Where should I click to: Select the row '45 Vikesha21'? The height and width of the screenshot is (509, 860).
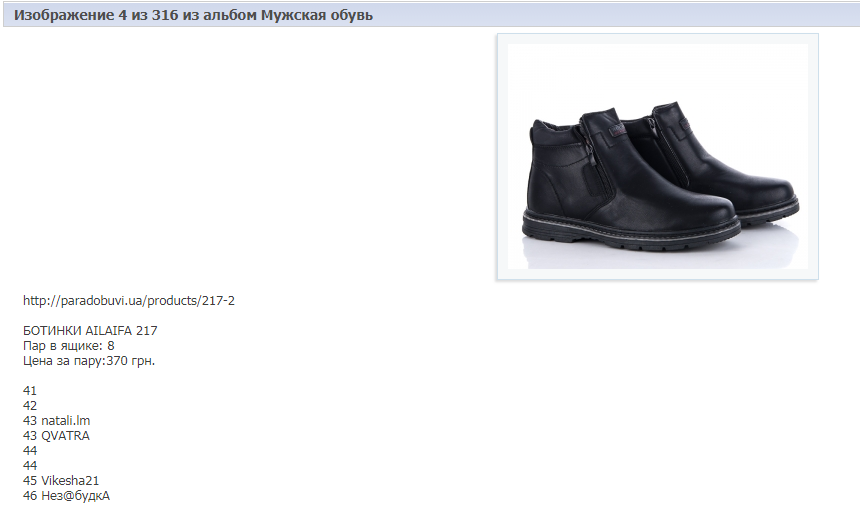(x=61, y=480)
